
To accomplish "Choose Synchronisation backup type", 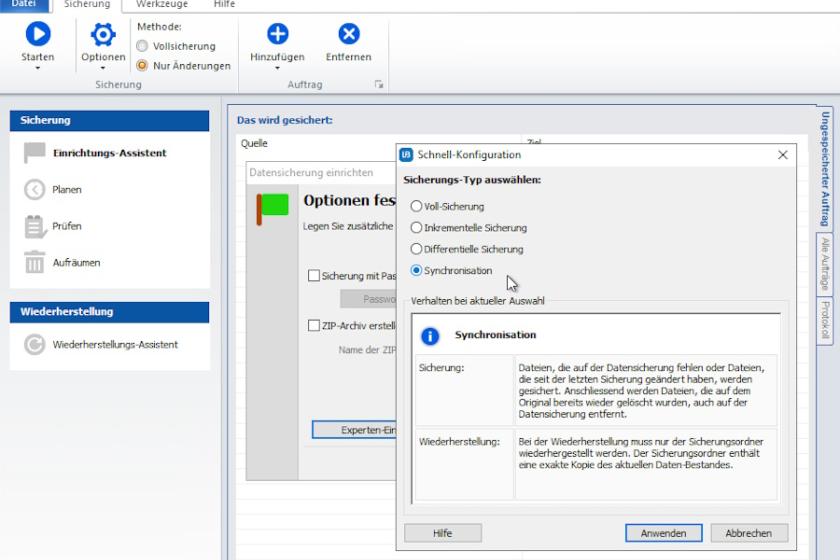I will click(x=416, y=271).
